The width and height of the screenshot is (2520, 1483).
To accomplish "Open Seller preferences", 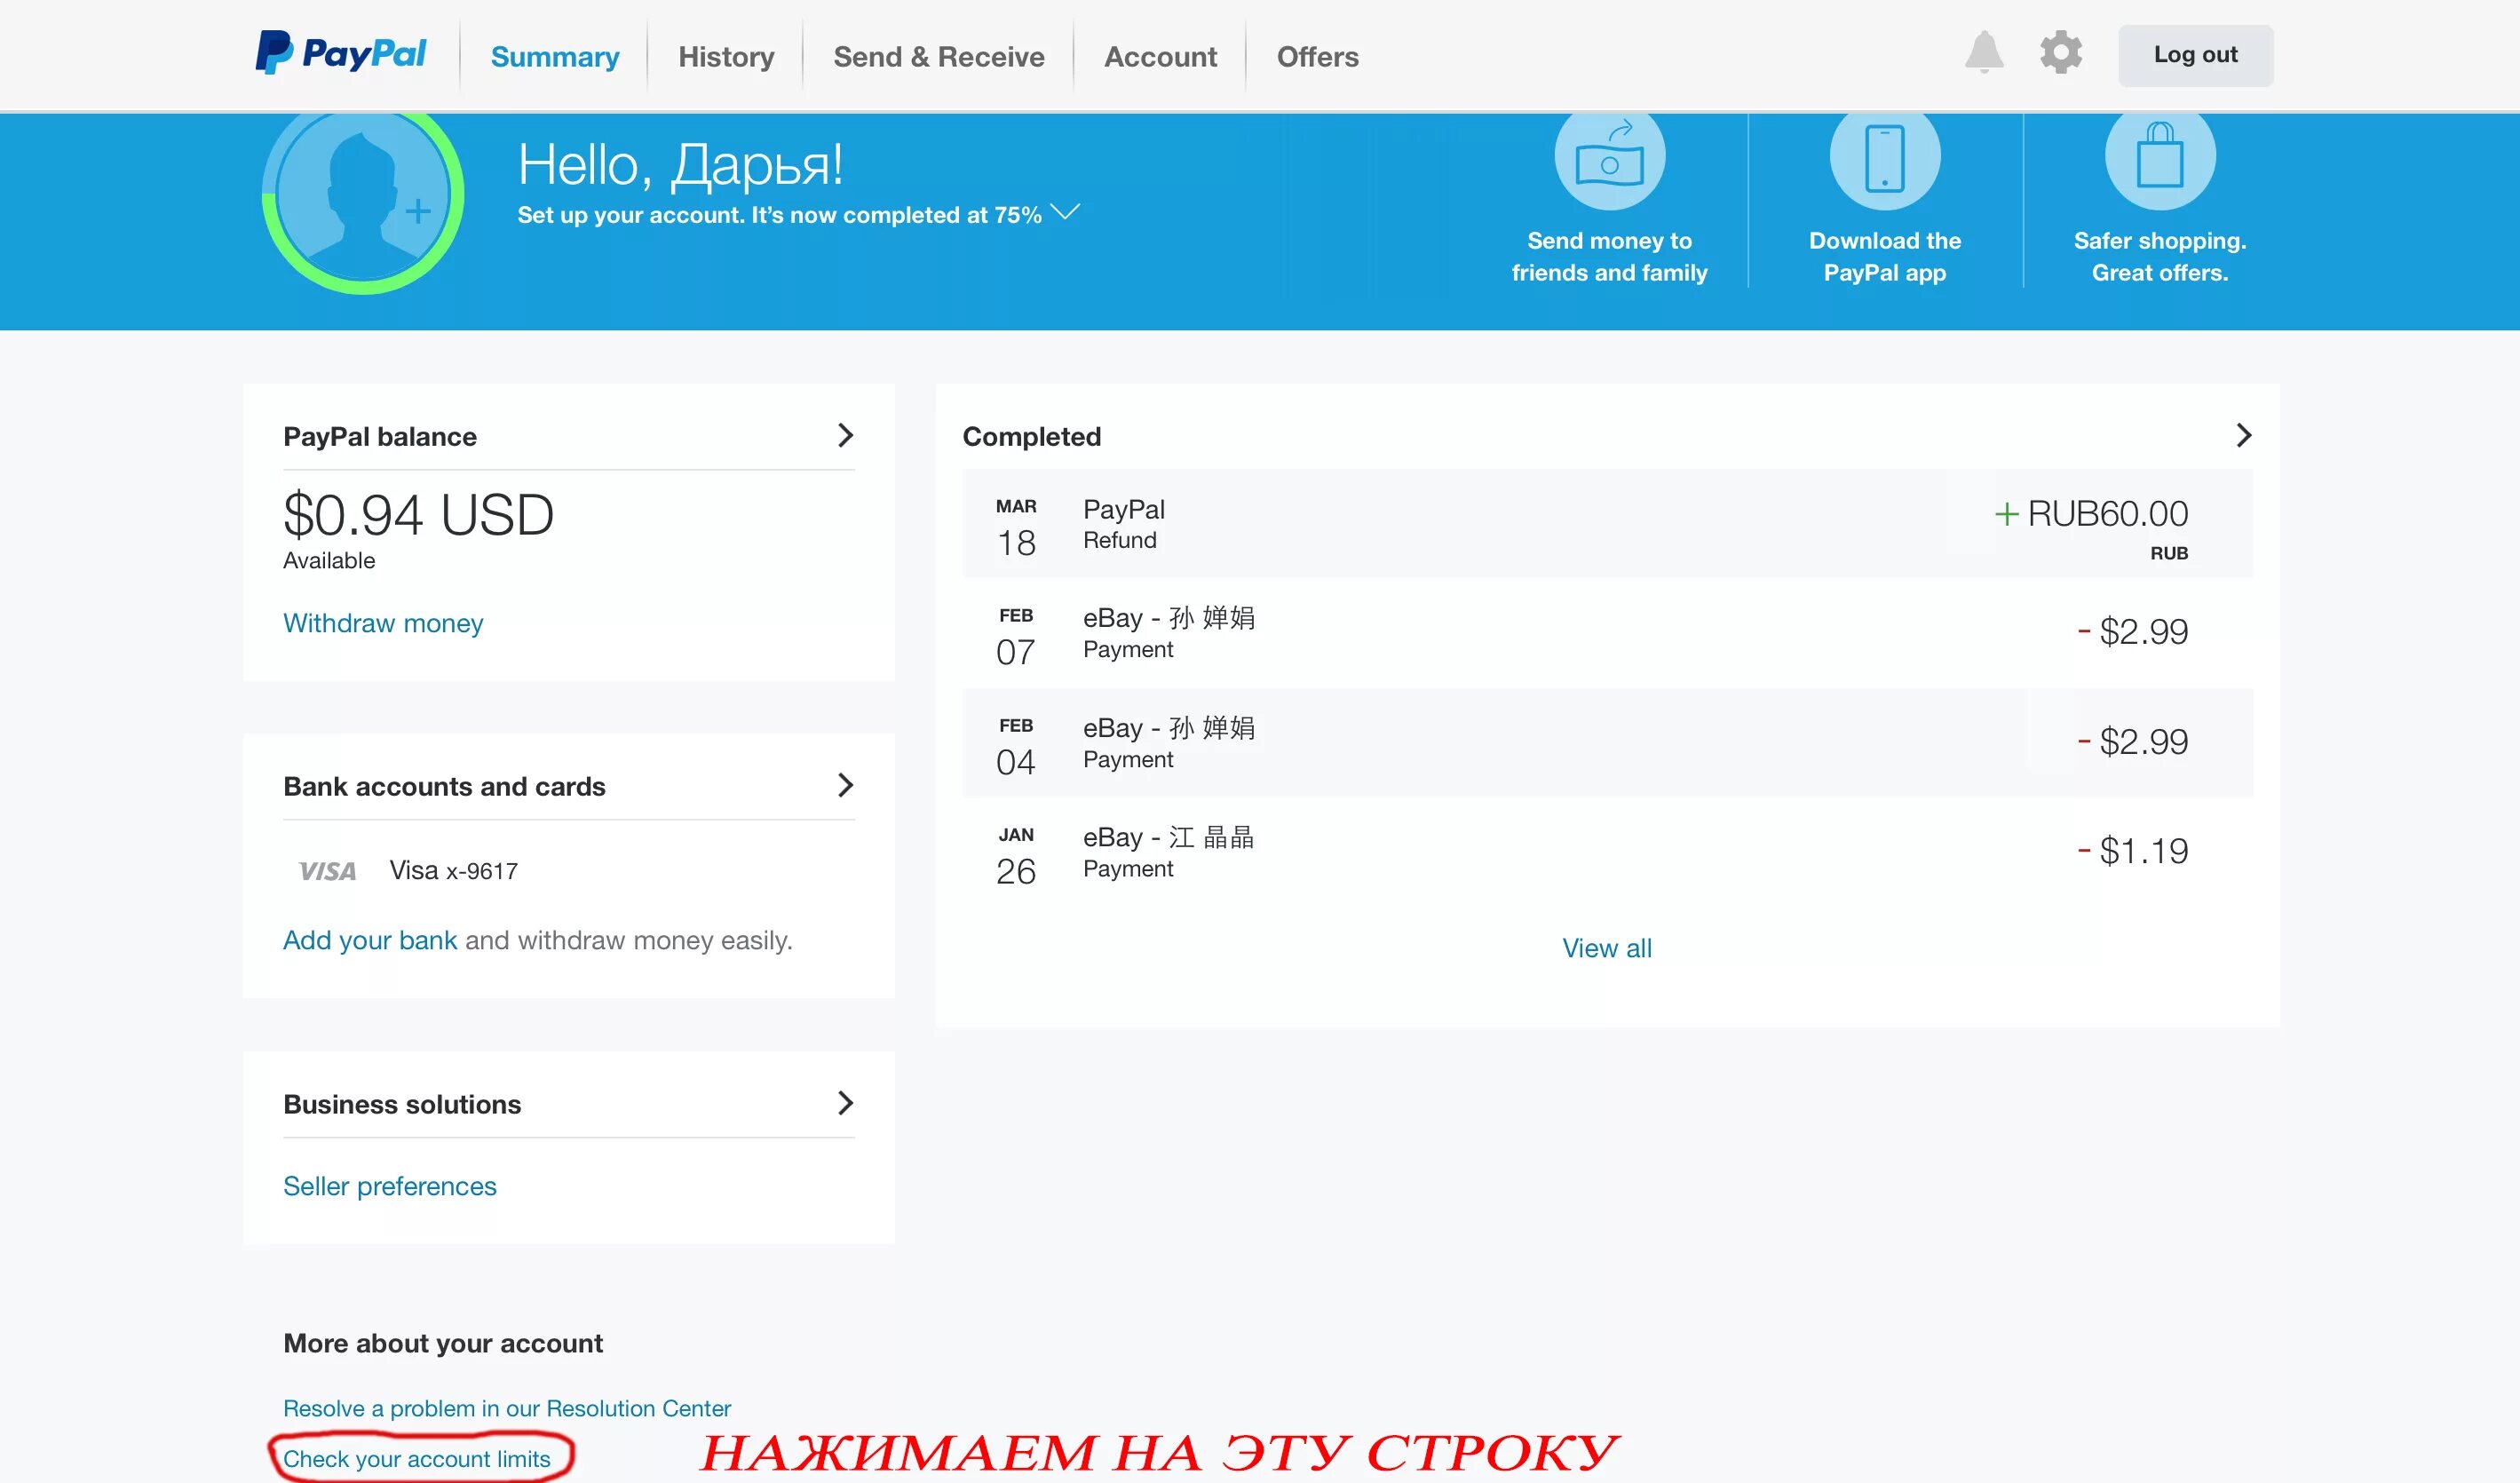I will 390,1186.
